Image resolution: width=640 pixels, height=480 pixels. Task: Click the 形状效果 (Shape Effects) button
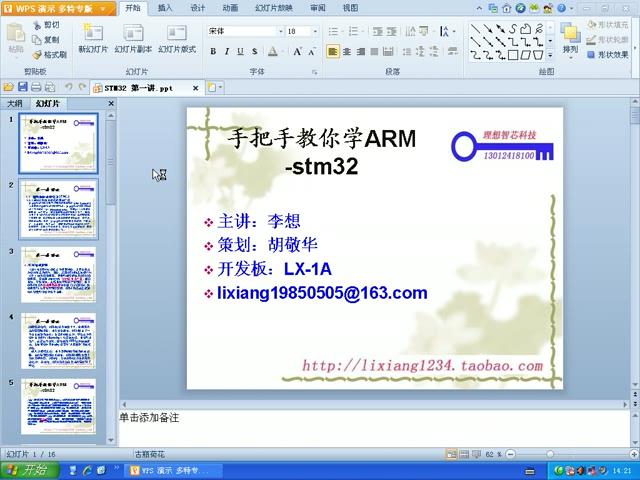click(x=608, y=54)
